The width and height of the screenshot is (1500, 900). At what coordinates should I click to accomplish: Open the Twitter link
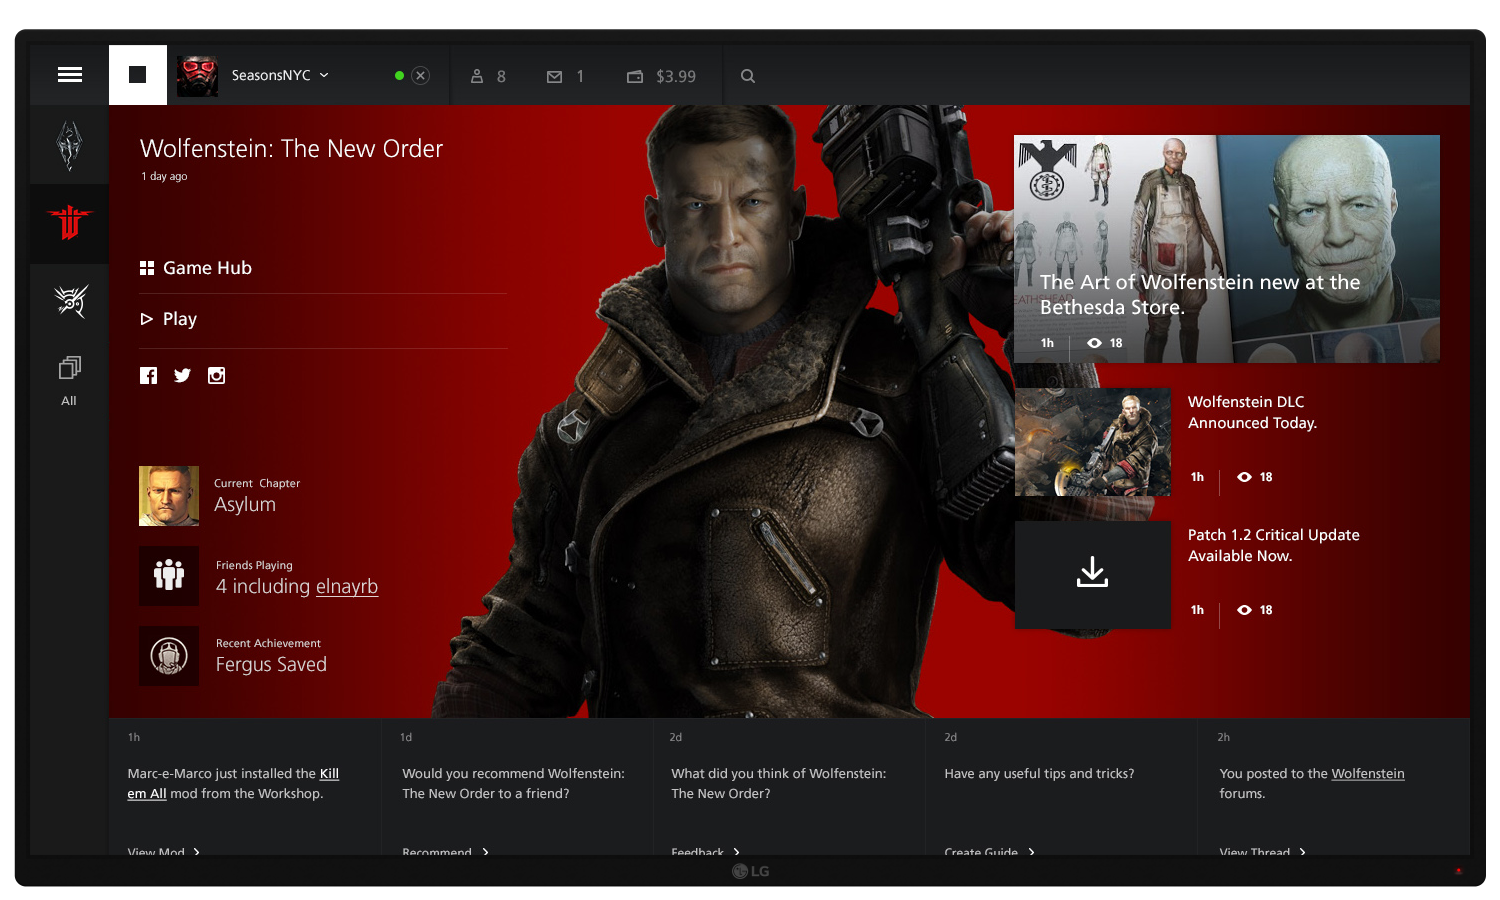click(182, 376)
